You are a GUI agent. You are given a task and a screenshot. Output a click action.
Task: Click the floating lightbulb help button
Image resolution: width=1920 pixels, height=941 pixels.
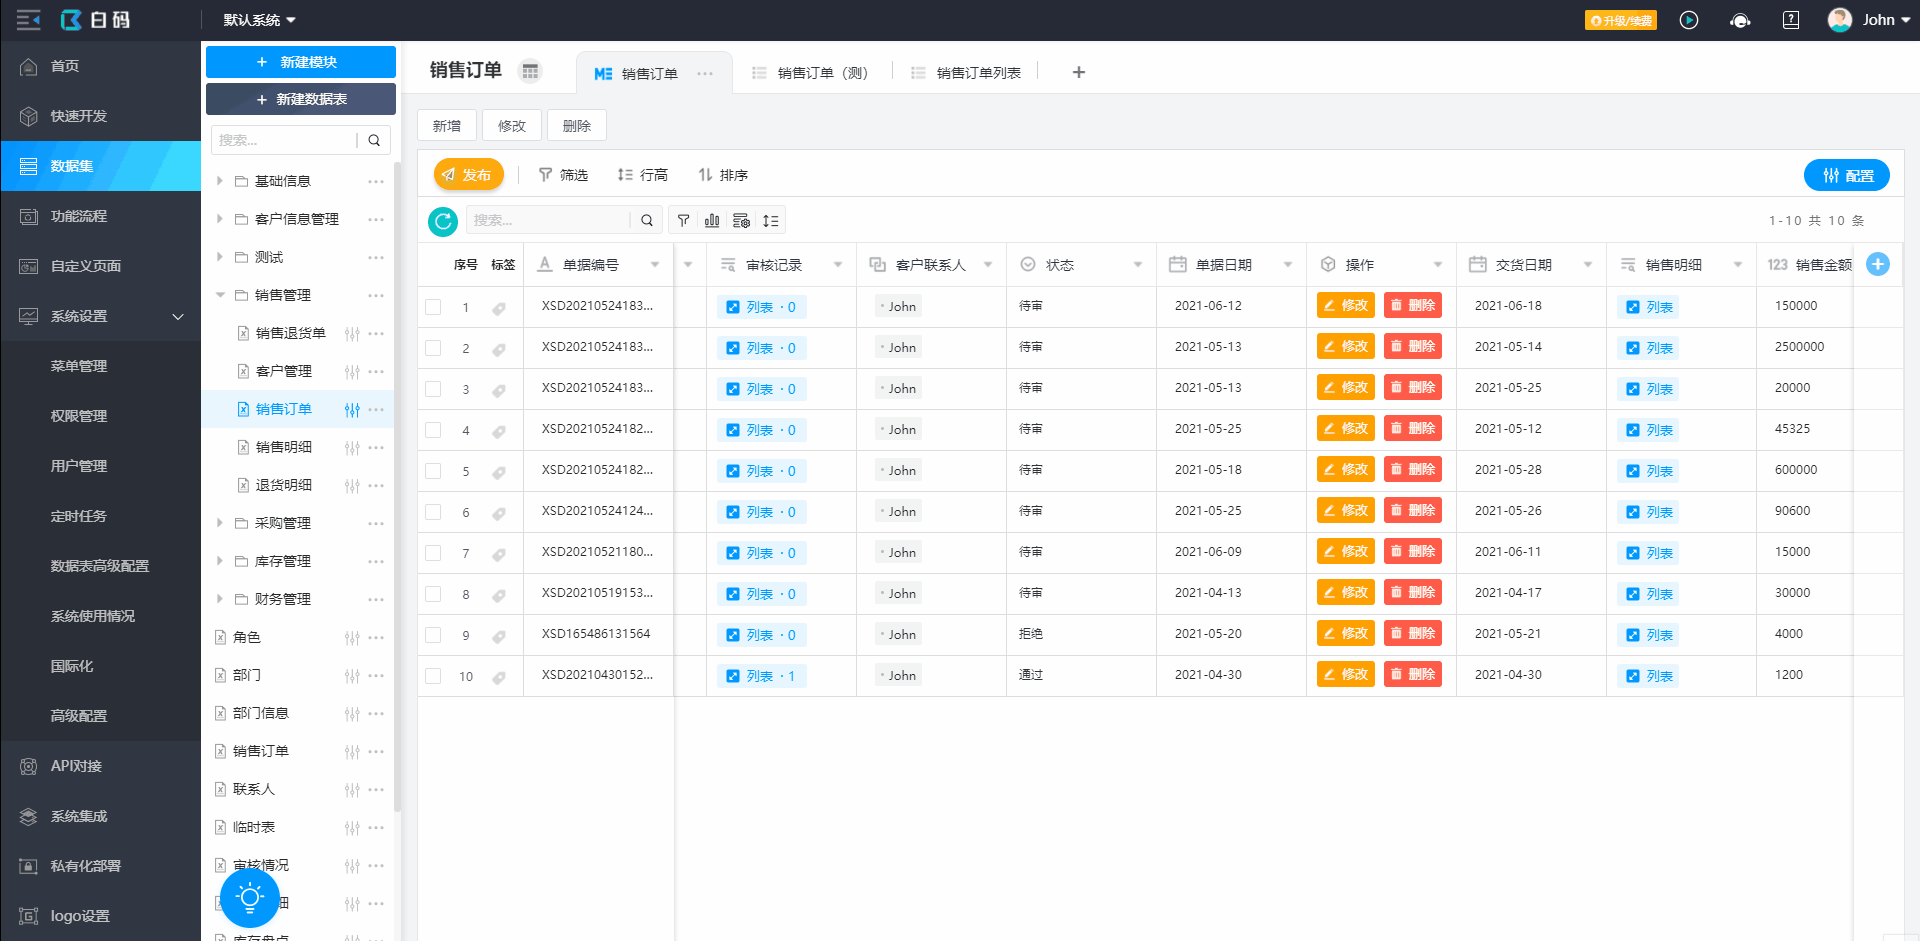pos(250,897)
